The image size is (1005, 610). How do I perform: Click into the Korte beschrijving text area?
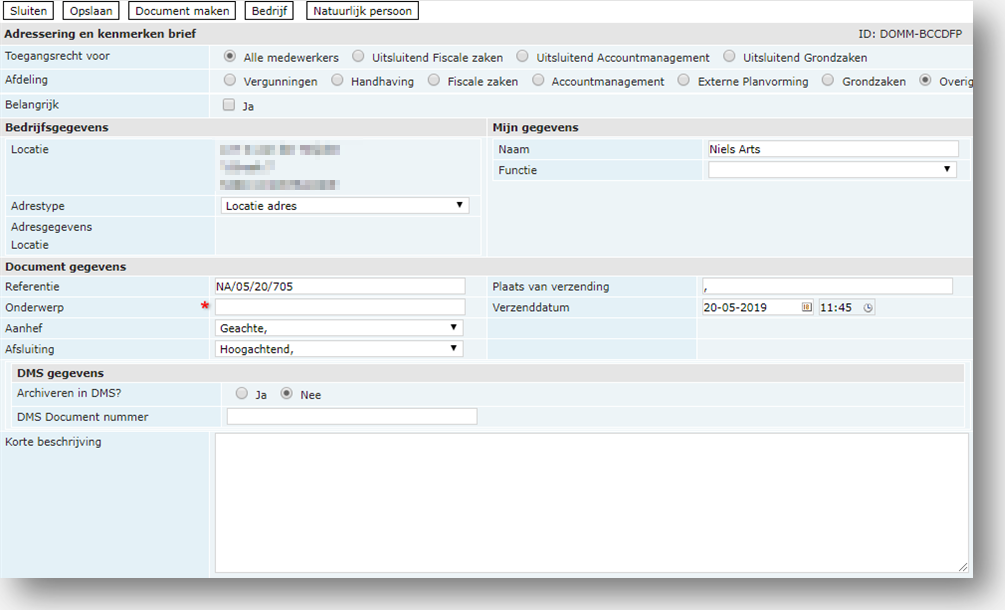tap(591, 503)
